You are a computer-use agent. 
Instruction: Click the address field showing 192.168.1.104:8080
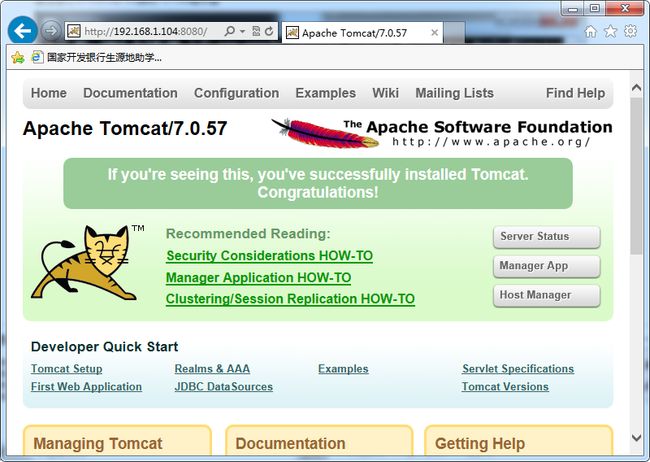146,32
